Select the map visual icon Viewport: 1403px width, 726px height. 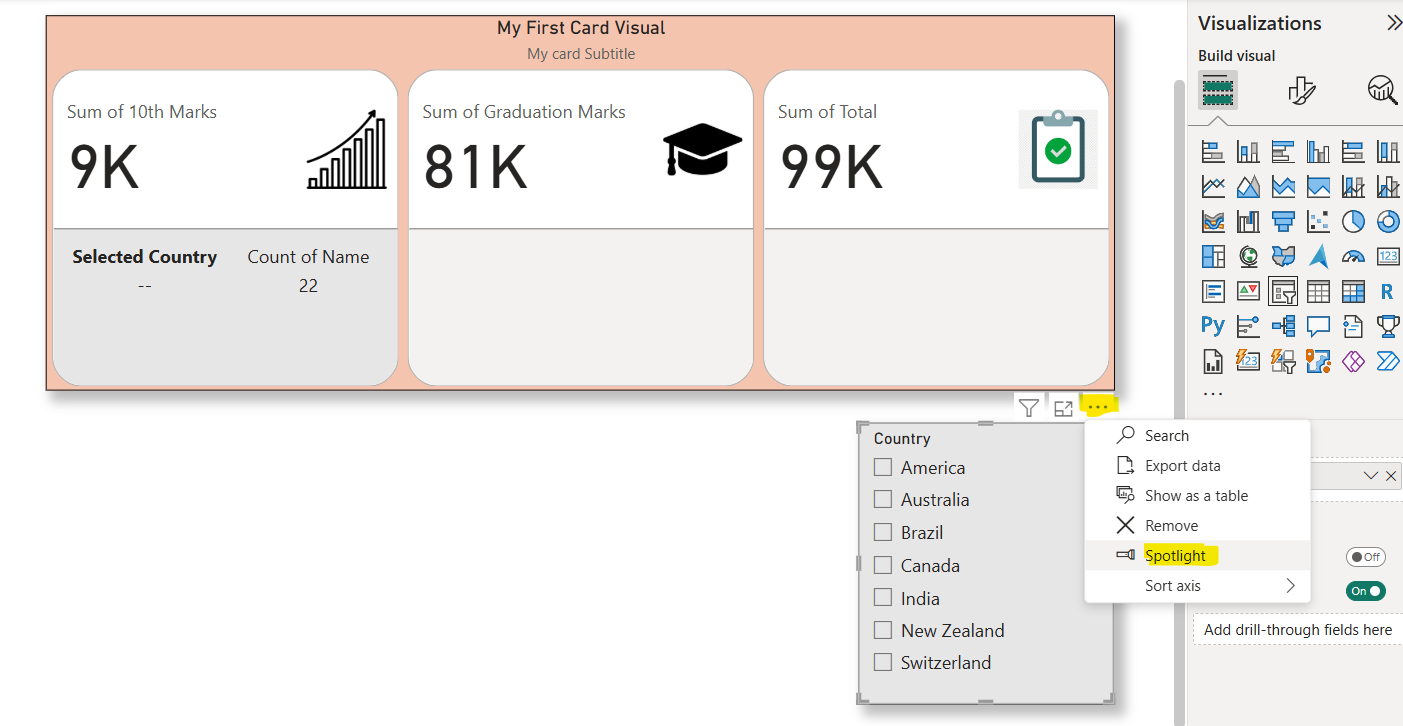point(1248,256)
